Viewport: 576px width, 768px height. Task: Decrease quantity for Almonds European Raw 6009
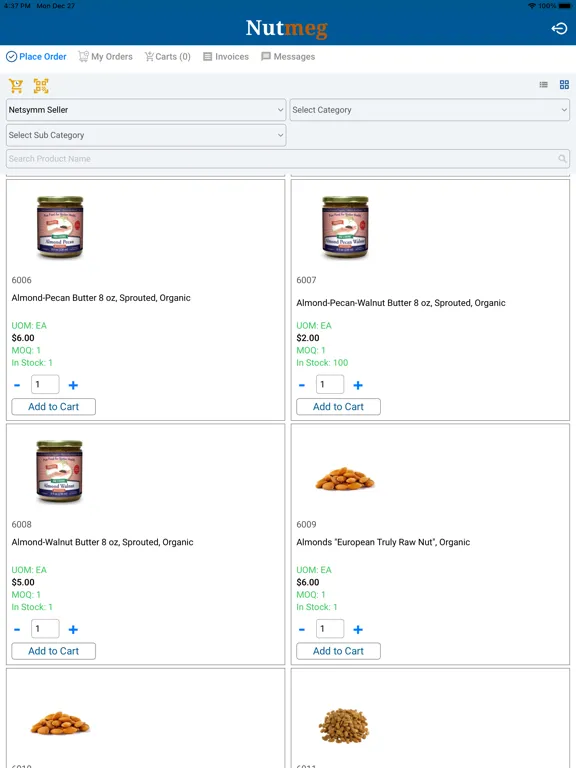302,629
